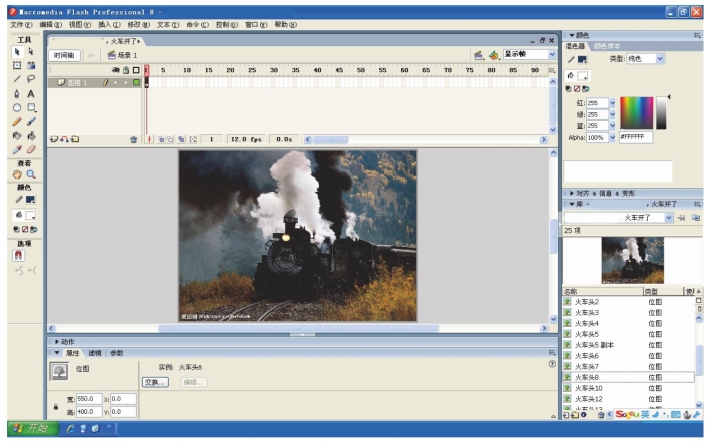This screenshot has height=447, width=722.
Task: Click the 时间轴 toggle button
Action: tap(64, 55)
